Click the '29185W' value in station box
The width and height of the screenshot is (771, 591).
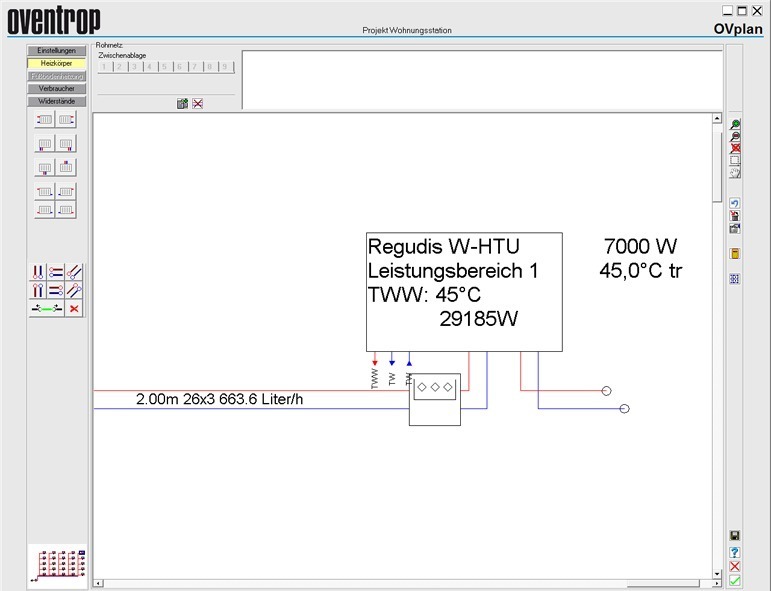(478, 319)
